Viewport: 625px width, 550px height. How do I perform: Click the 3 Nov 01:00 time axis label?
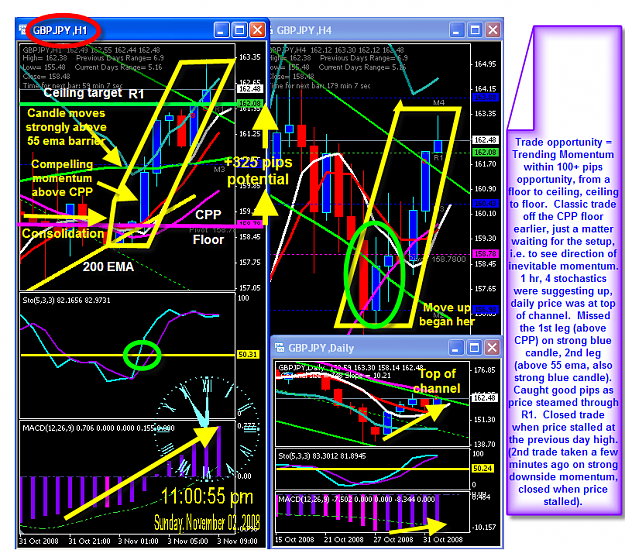pyautogui.click(x=138, y=541)
